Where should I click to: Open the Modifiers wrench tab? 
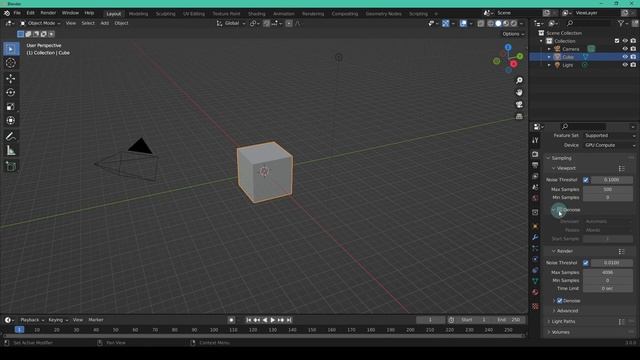point(535,237)
